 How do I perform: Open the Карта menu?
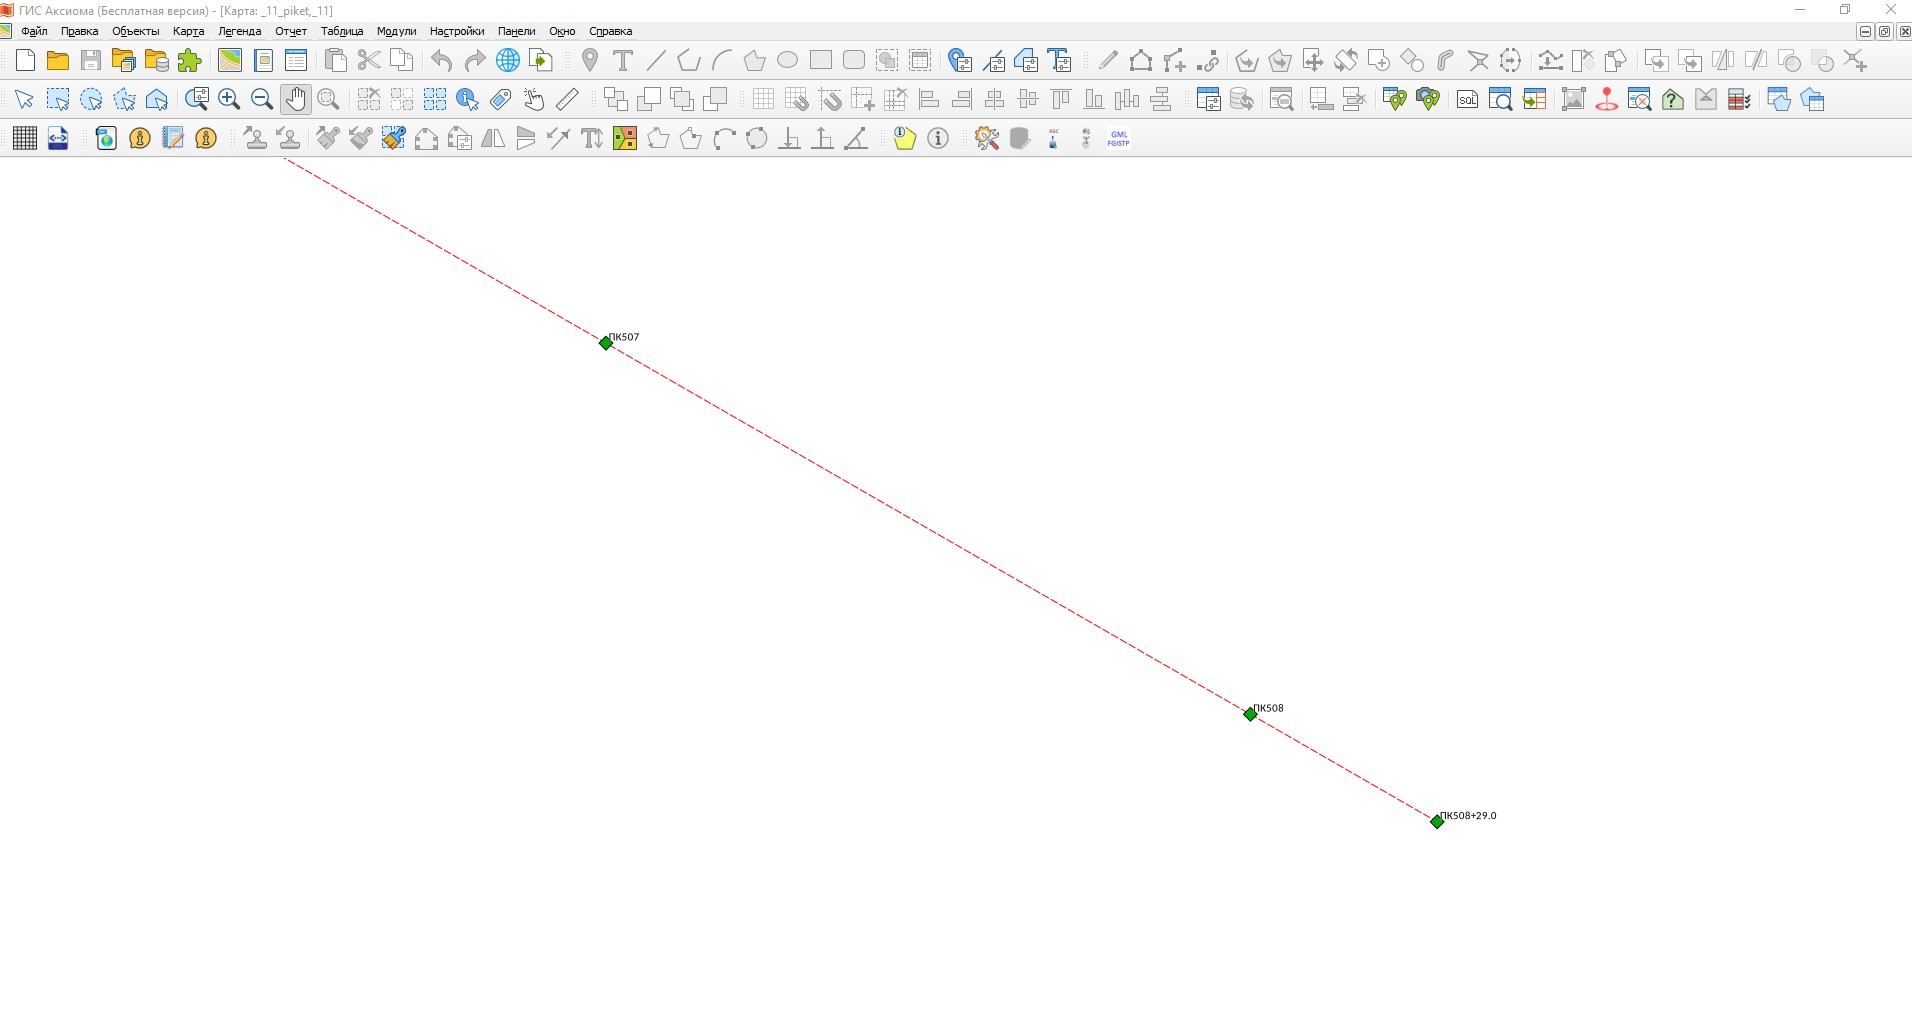[188, 31]
